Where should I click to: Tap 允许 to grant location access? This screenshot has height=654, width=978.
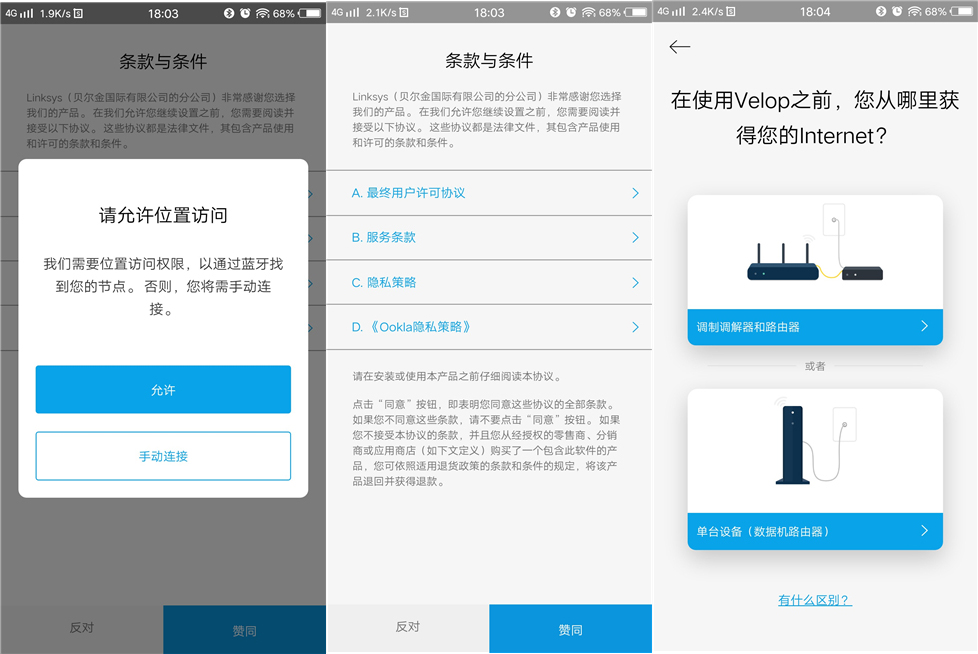click(163, 389)
